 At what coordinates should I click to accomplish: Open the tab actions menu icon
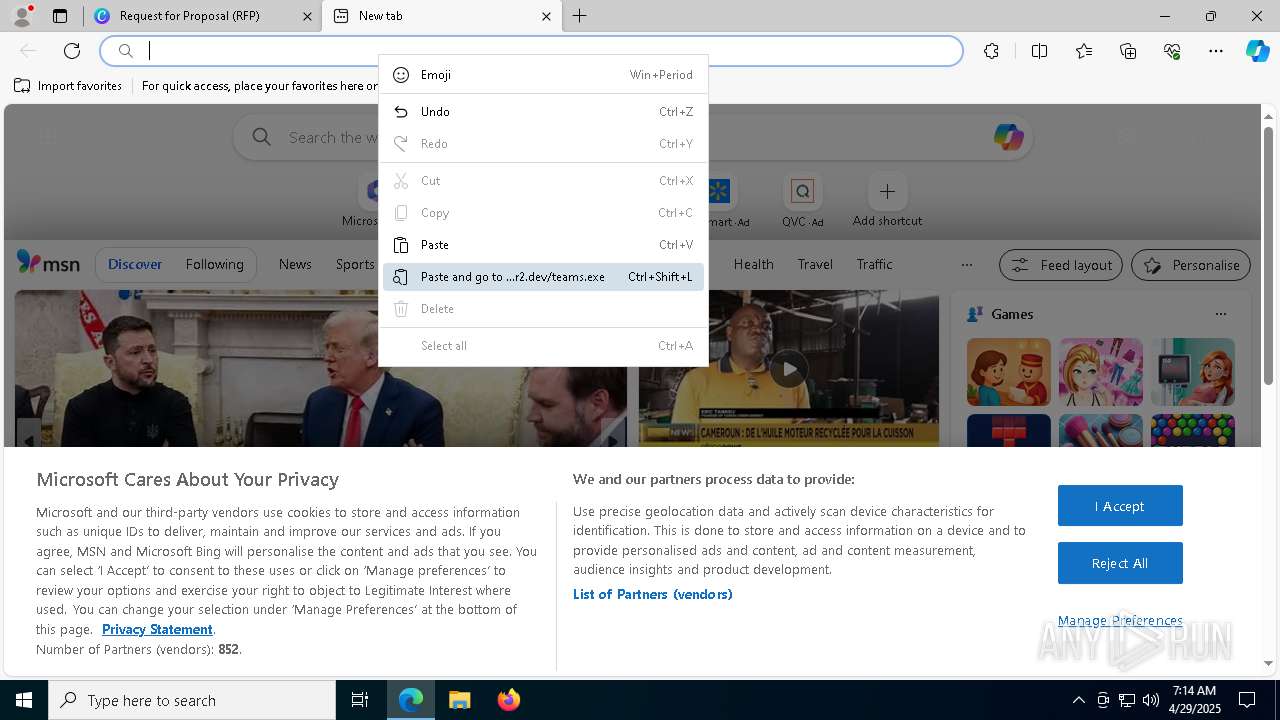click(x=60, y=16)
